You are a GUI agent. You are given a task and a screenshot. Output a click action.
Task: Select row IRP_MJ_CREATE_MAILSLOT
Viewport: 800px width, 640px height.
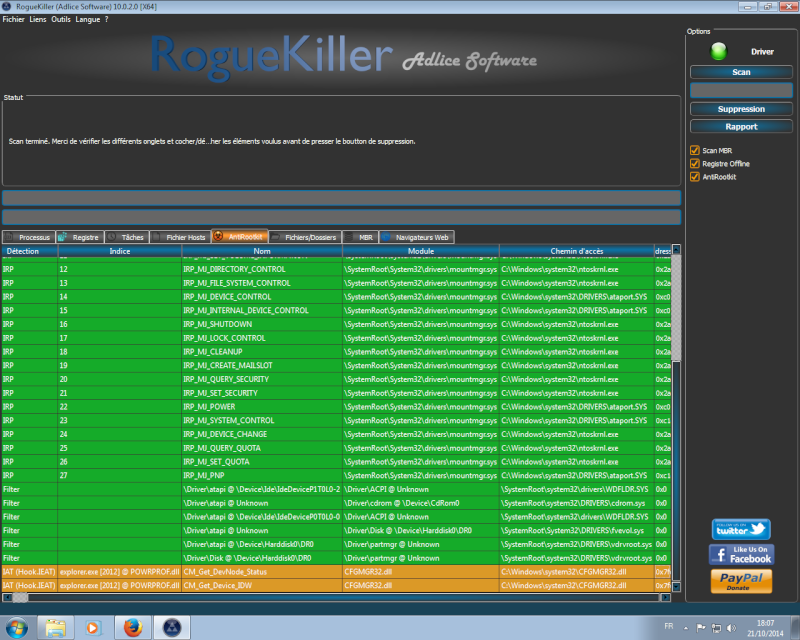pos(336,365)
